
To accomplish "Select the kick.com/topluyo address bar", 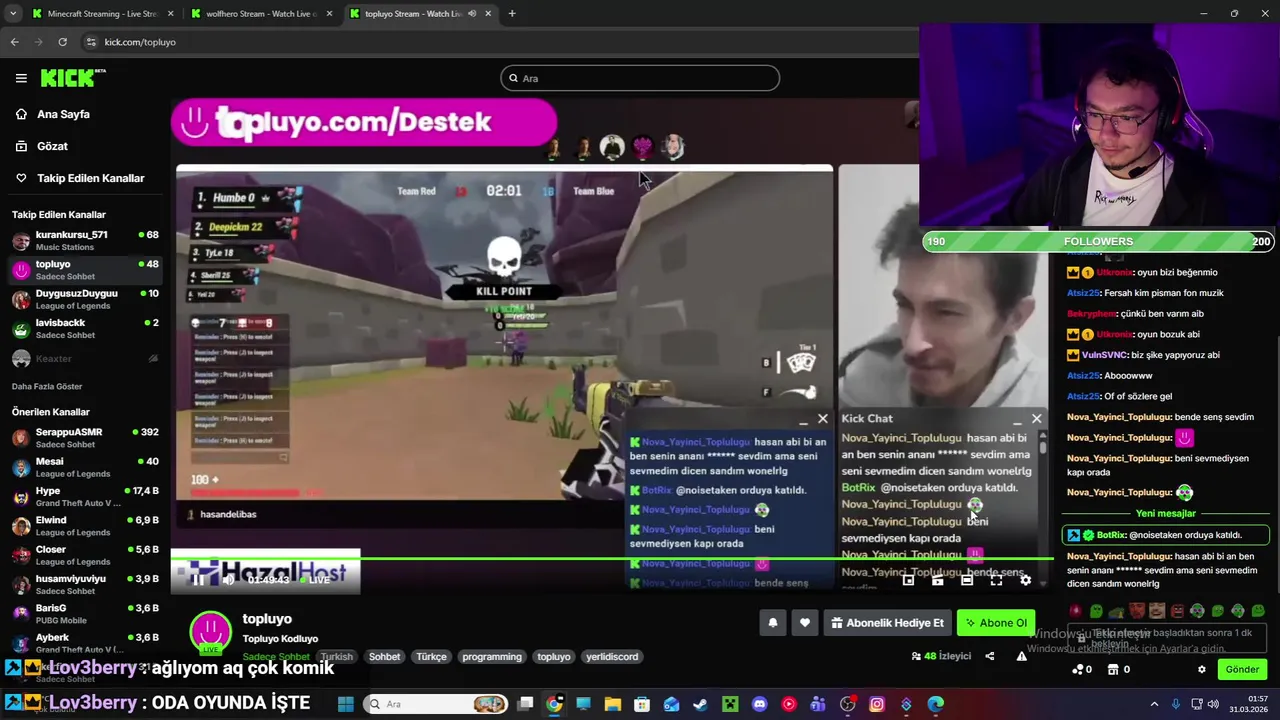I will (140, 42).
